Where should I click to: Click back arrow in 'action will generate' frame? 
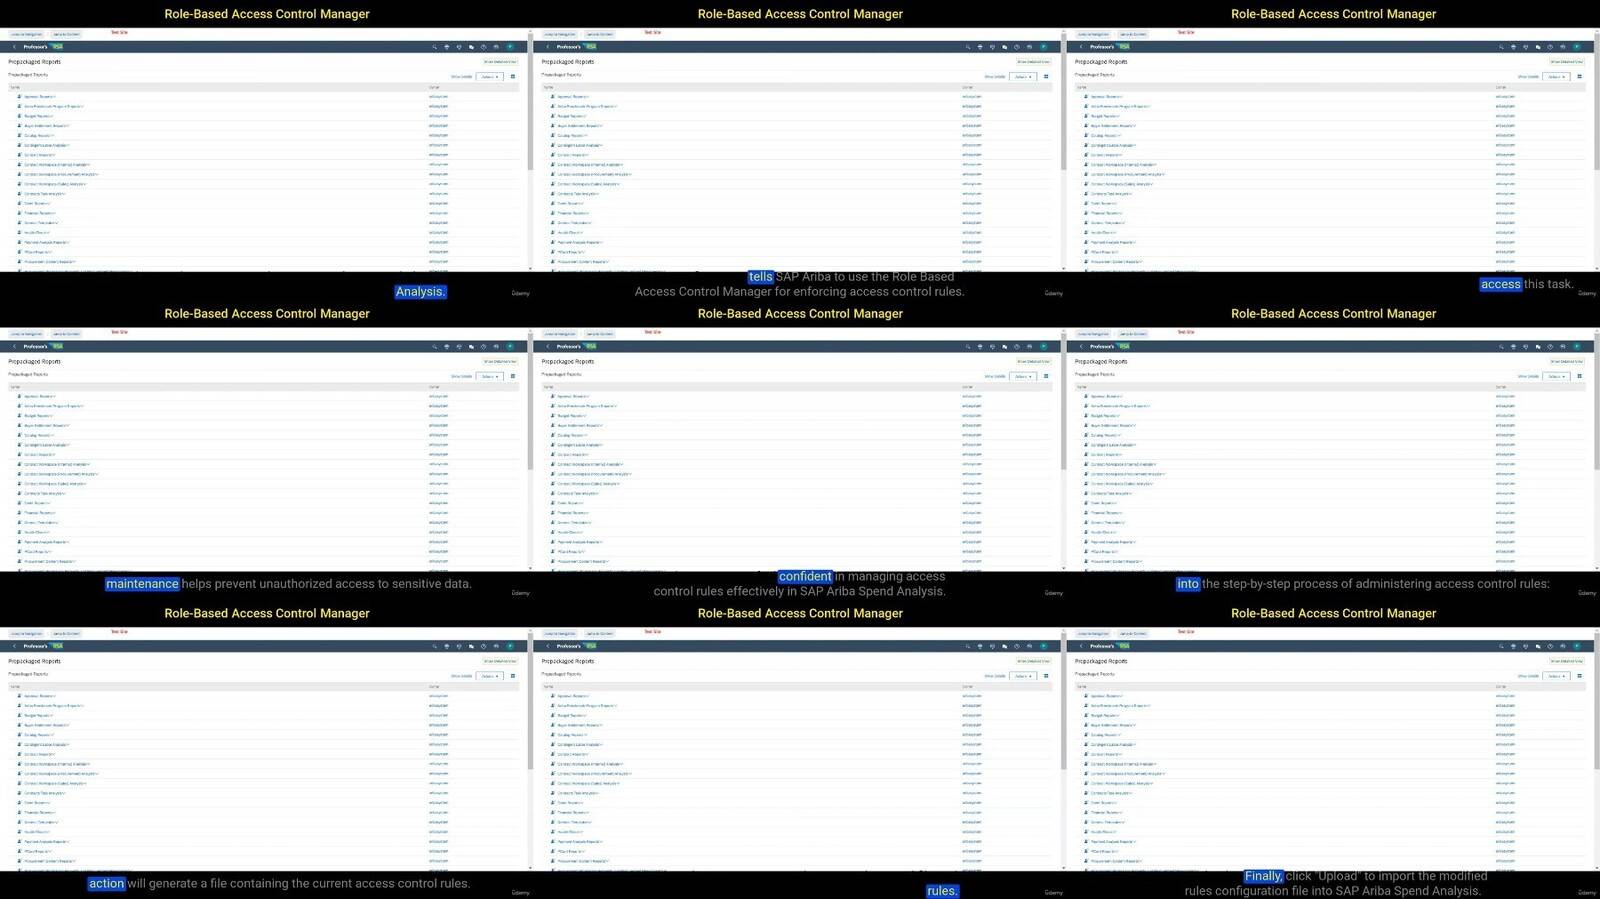coord(14,646)
